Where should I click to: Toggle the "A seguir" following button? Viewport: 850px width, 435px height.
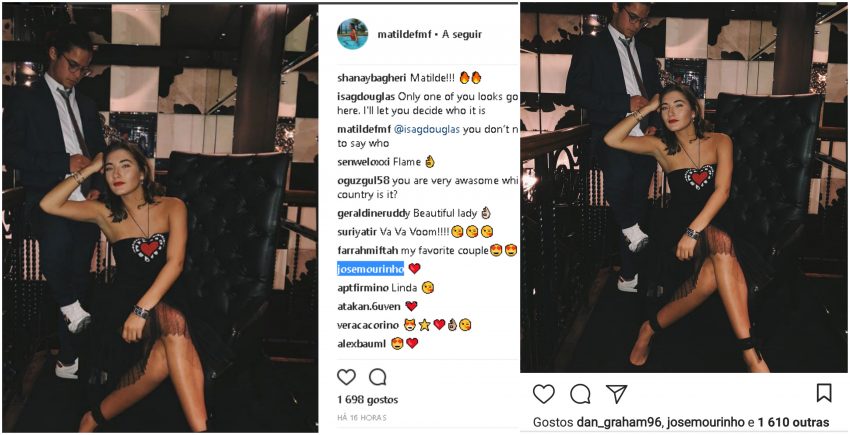click(462, 33)
